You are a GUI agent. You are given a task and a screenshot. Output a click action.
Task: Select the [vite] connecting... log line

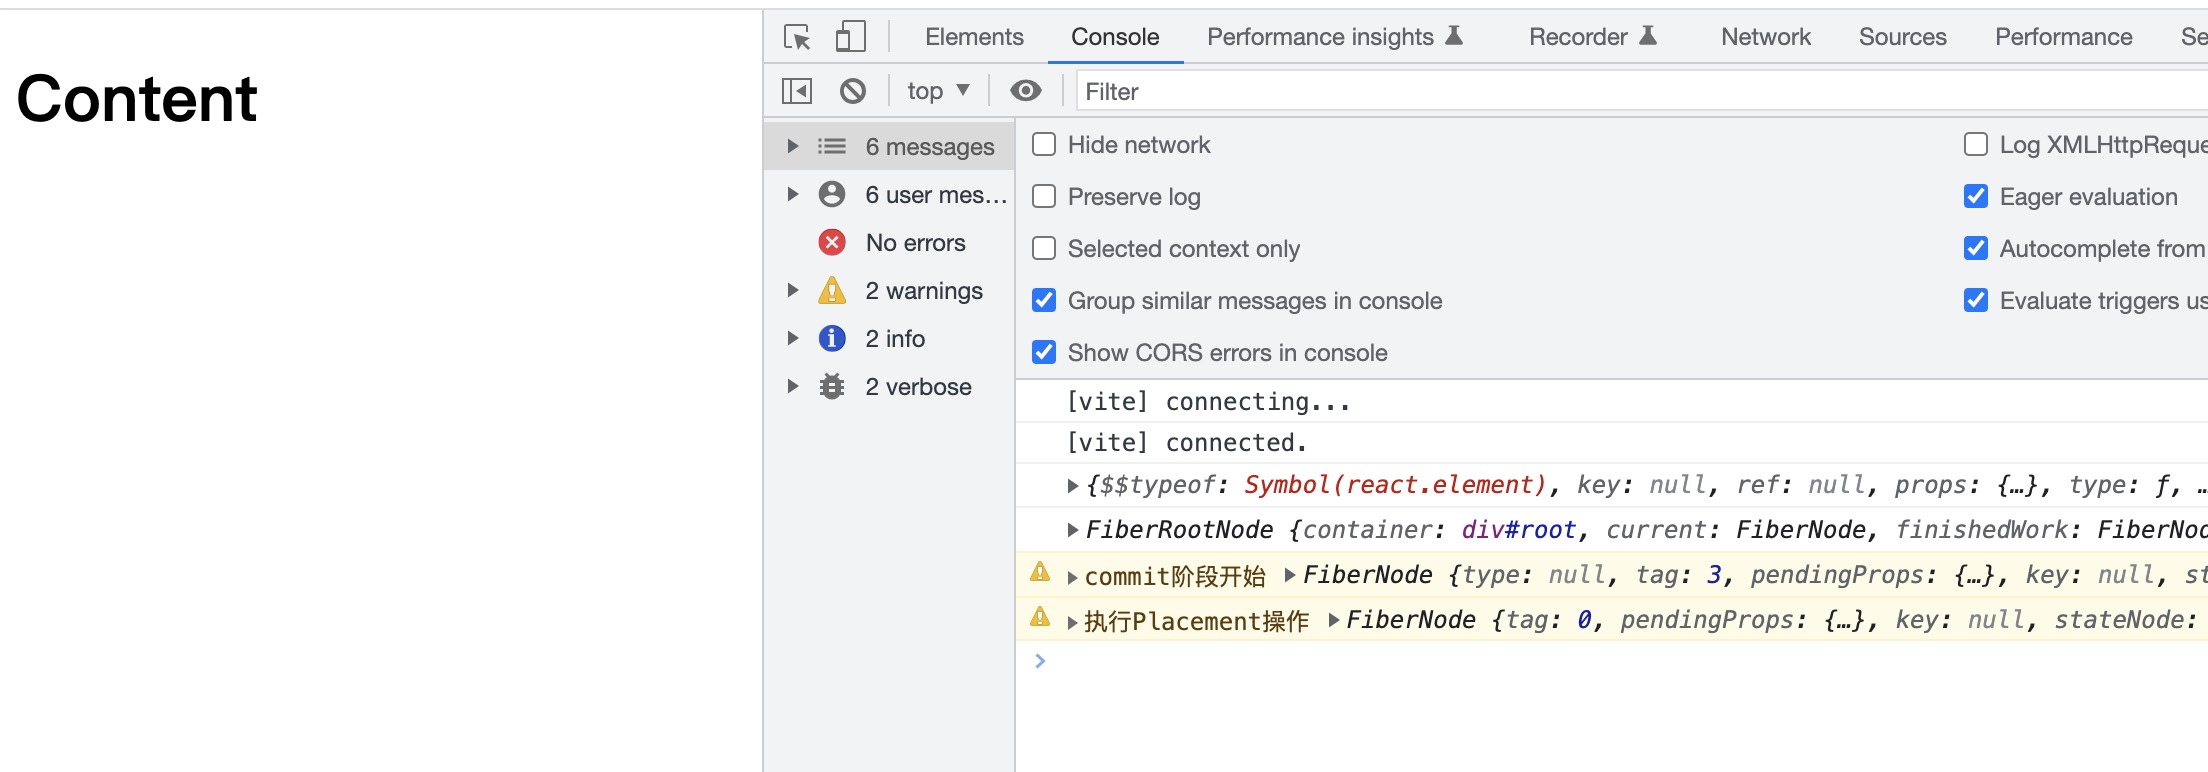1208,402
